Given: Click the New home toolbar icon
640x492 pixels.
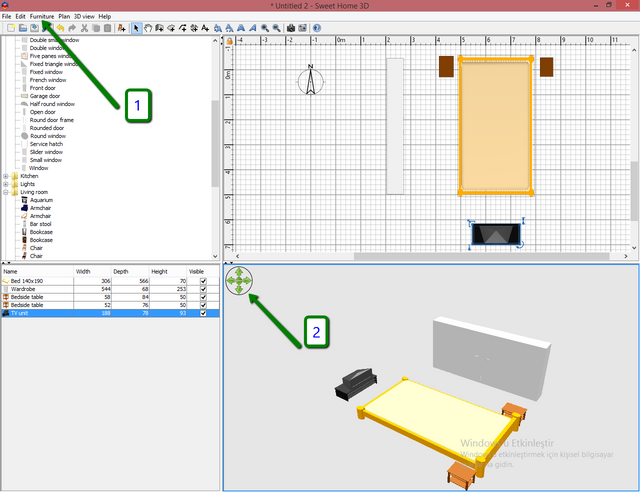Looking at the screenshot, I should click(x=11, y=28).
